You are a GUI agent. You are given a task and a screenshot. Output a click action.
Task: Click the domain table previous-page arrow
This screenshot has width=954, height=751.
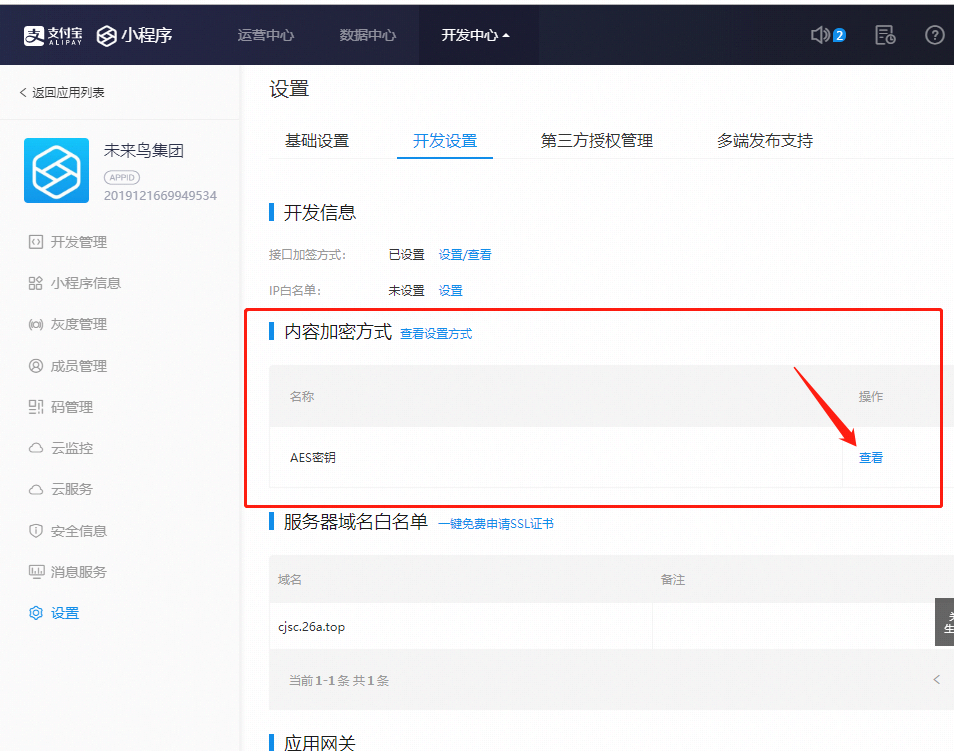[x=937, y=680]
